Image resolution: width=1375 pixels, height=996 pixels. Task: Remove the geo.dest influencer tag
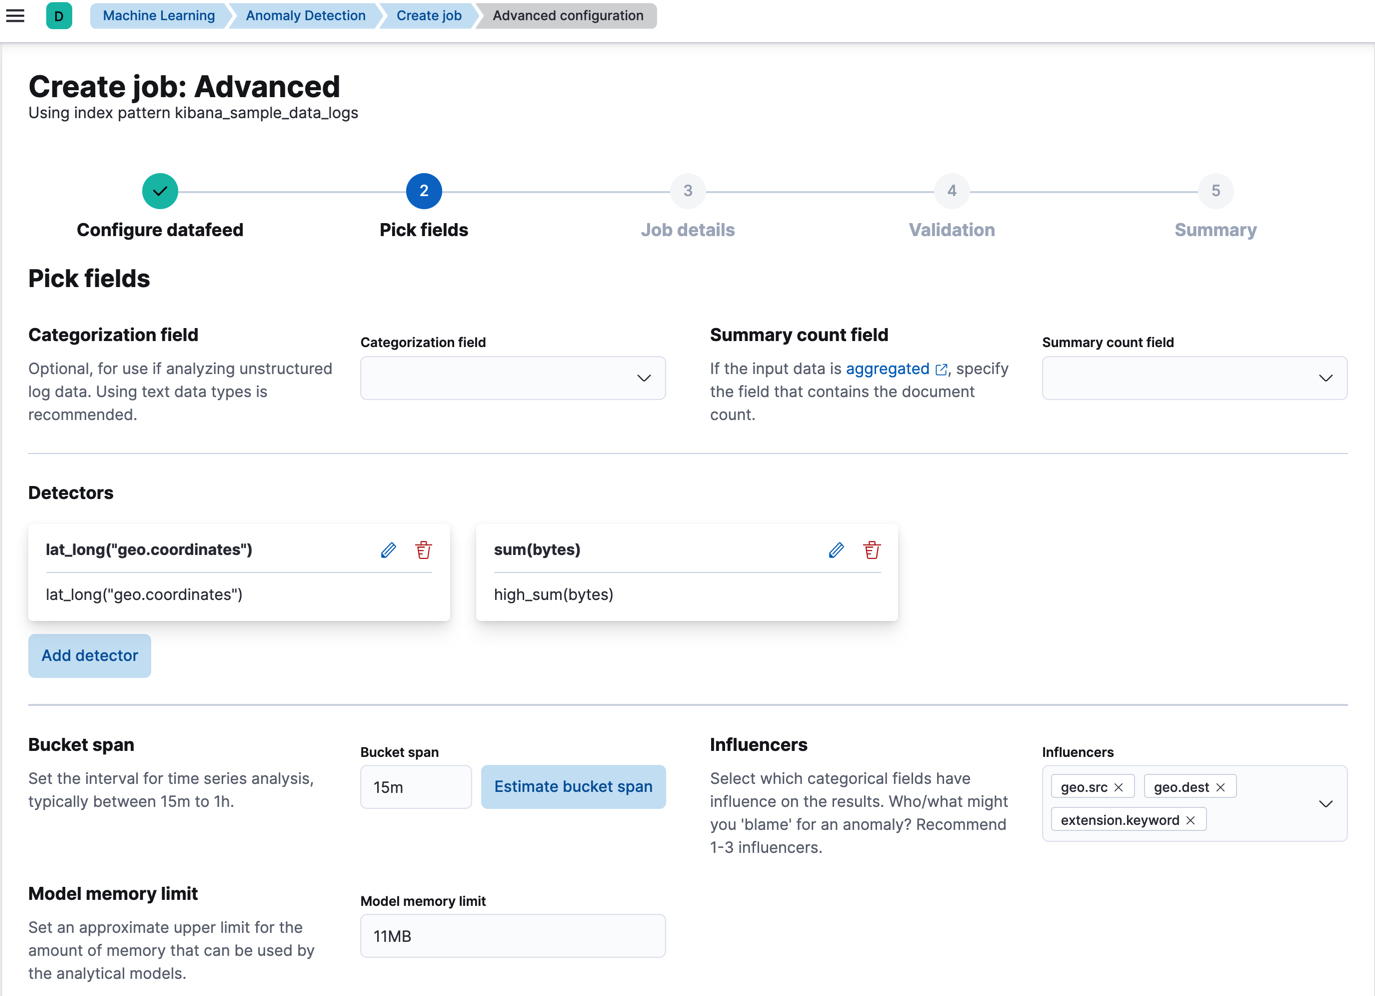[1220, 786]
